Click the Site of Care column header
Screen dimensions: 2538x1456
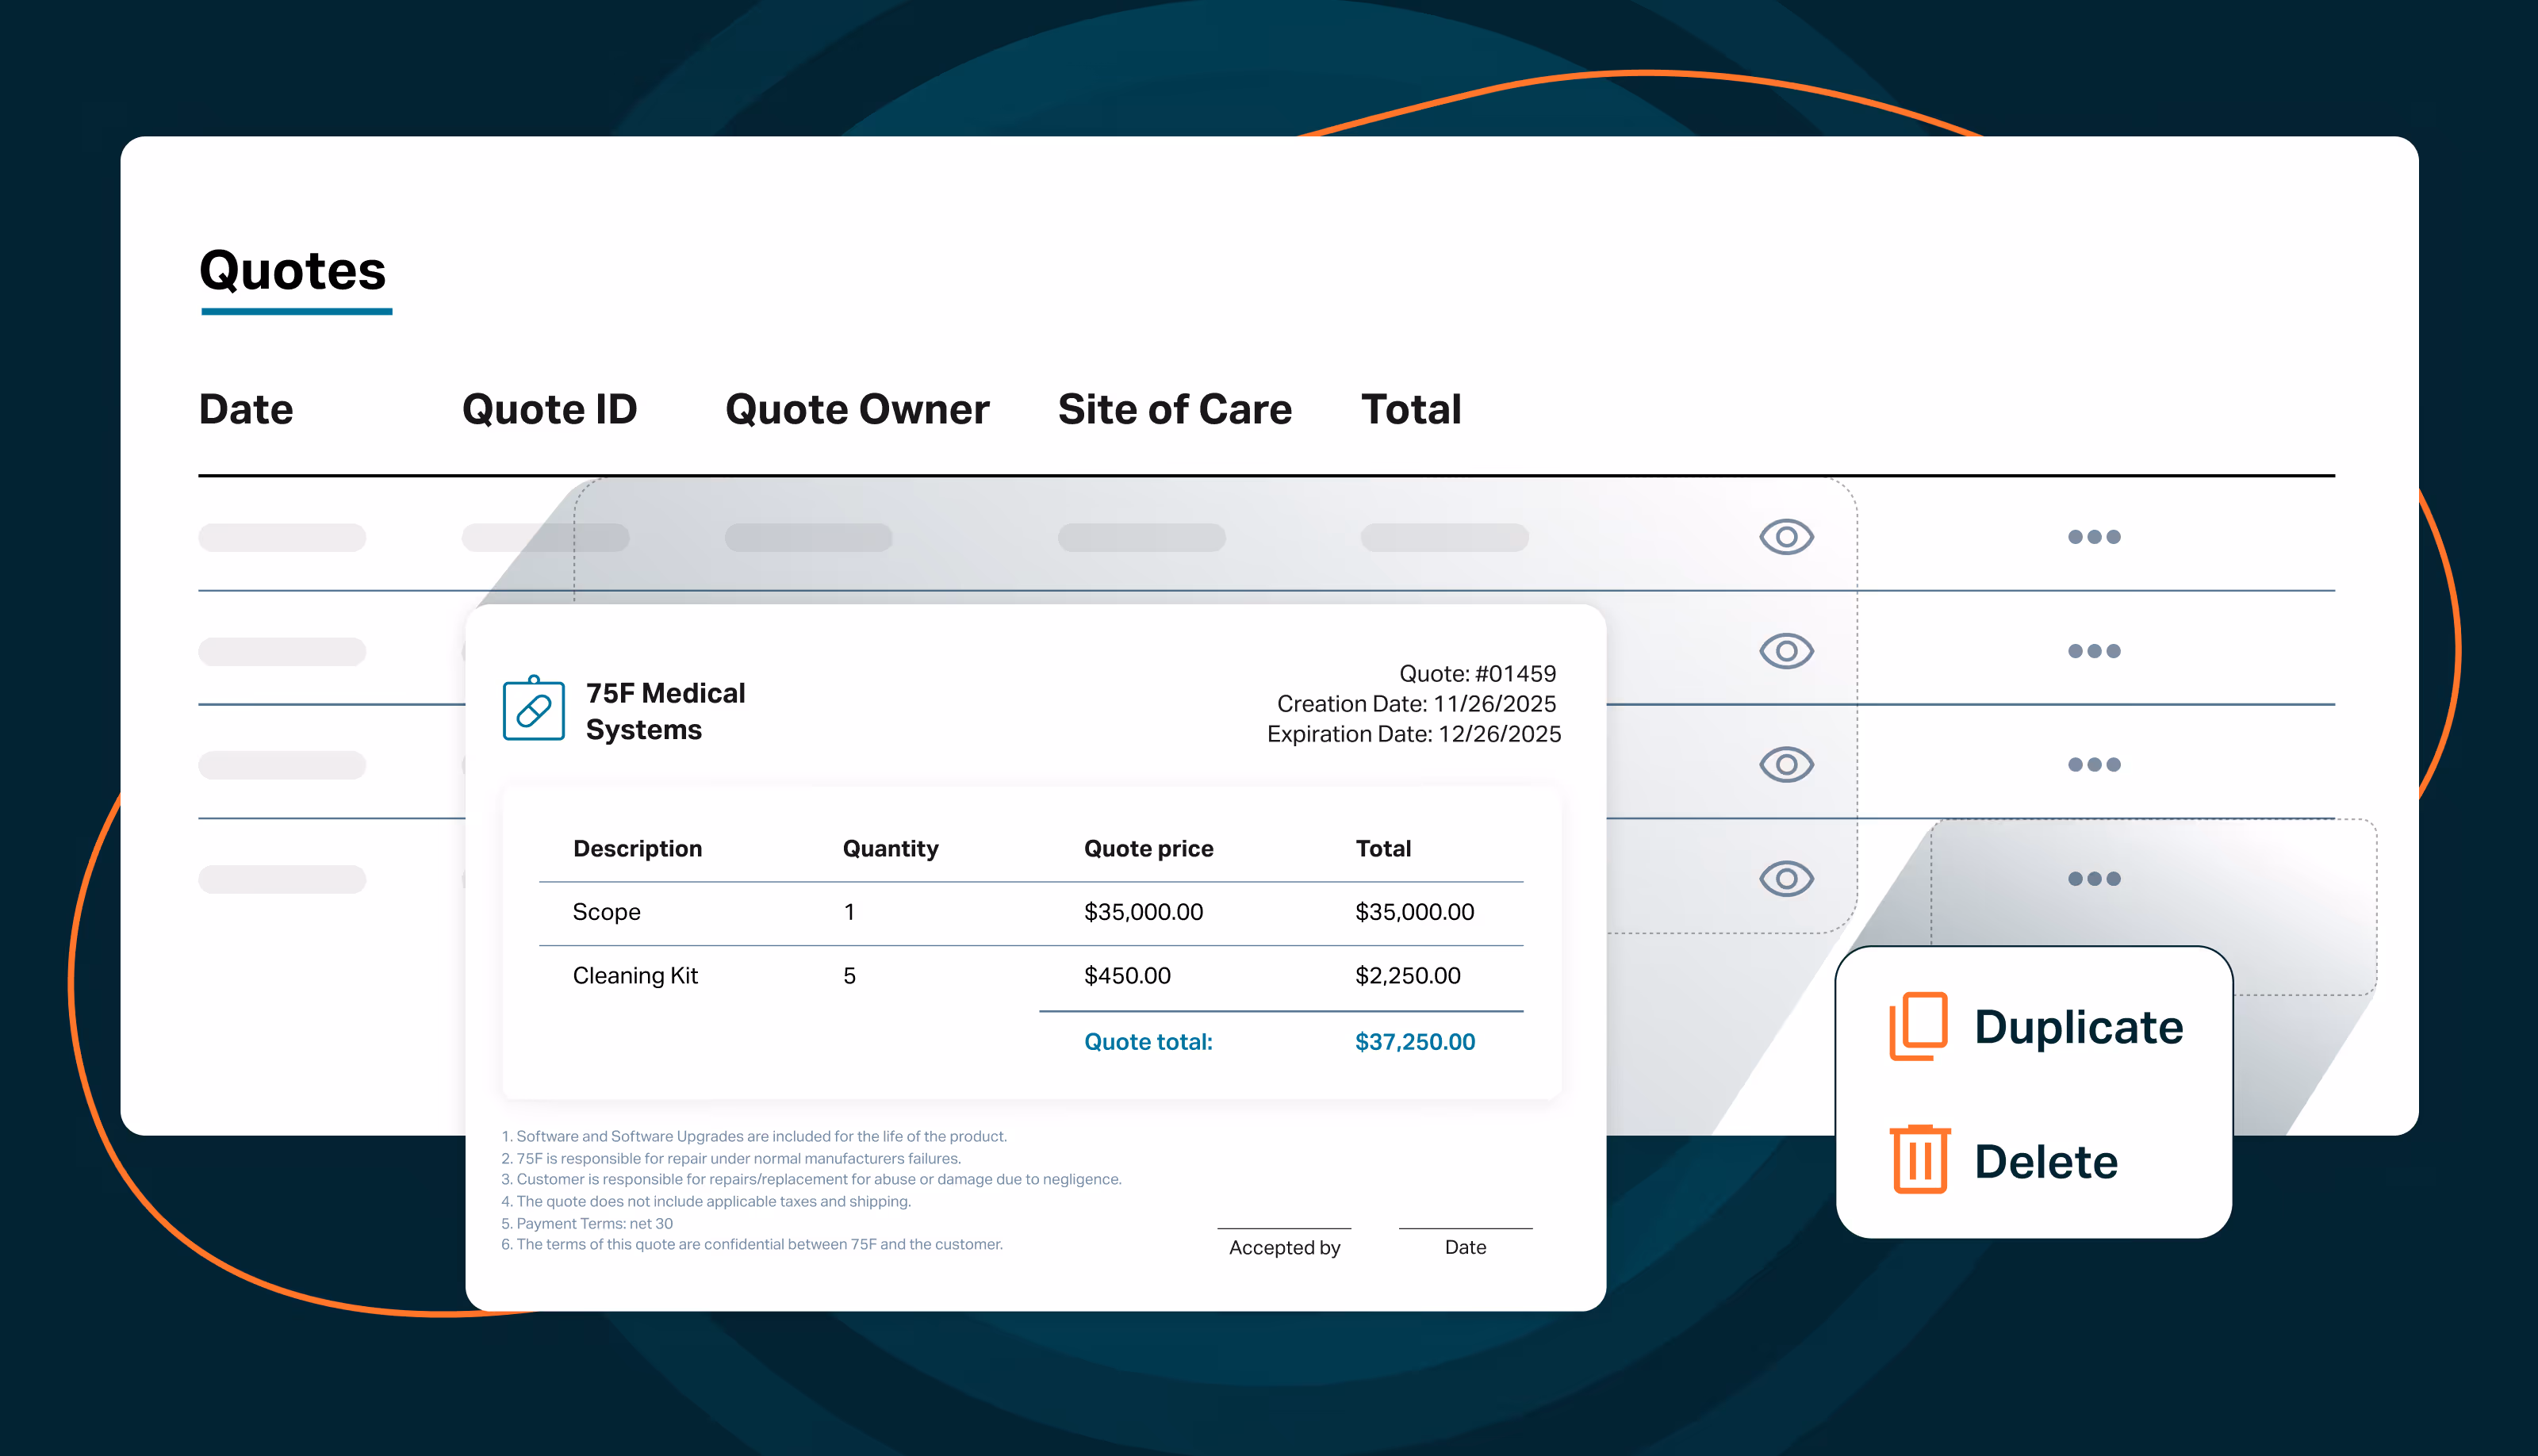[1175, 409]
